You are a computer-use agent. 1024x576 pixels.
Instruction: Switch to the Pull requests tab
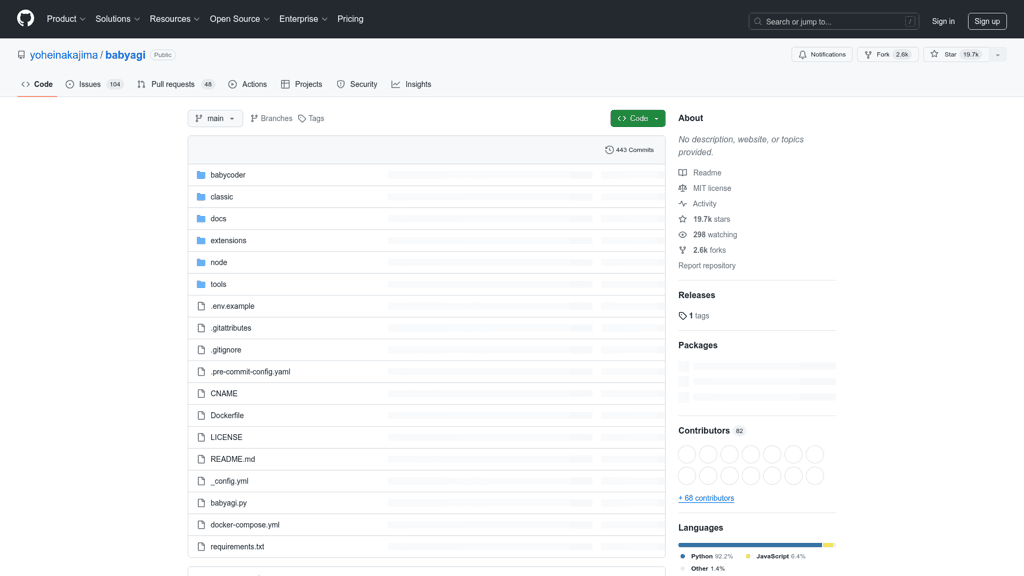(174, 84)
